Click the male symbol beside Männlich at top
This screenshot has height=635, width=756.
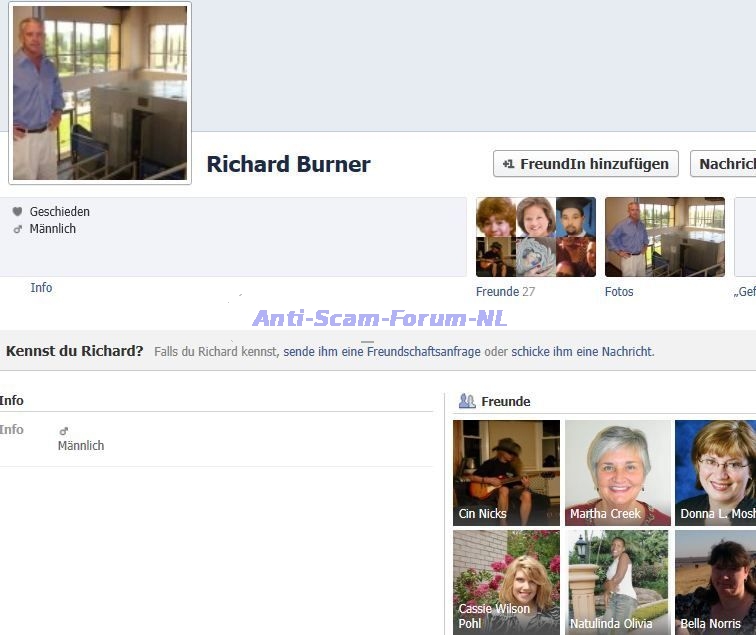[17, 229]
